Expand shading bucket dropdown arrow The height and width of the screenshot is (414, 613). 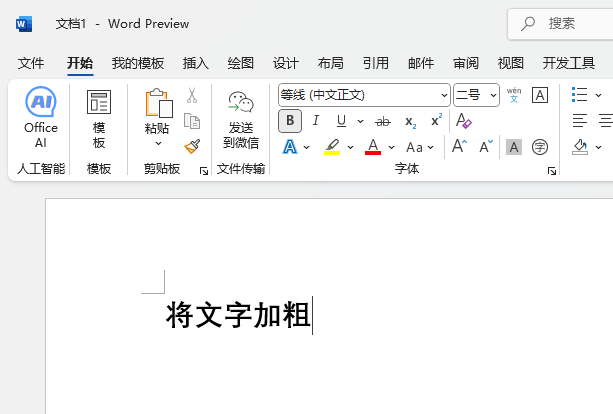tap(598, 147)
